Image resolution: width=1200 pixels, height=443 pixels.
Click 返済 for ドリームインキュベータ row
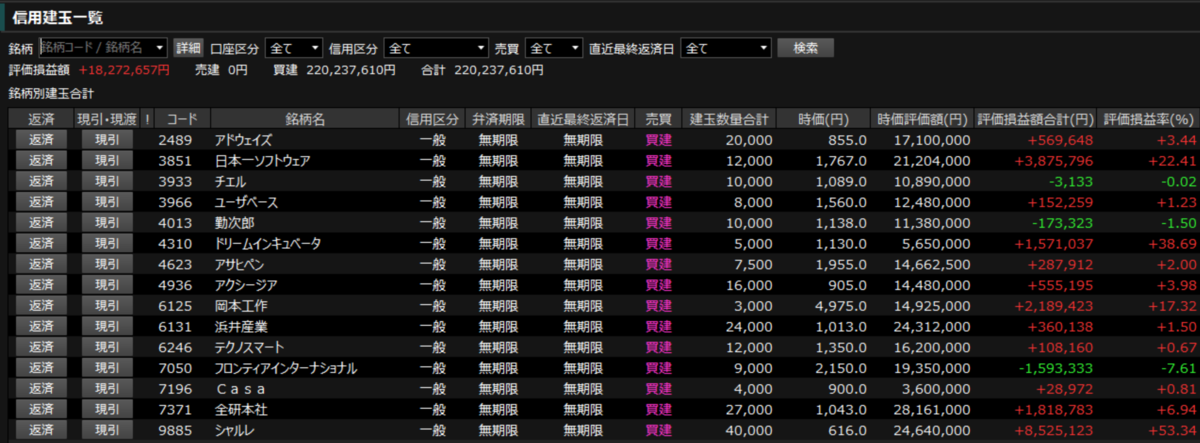click(x=41, y=243)
